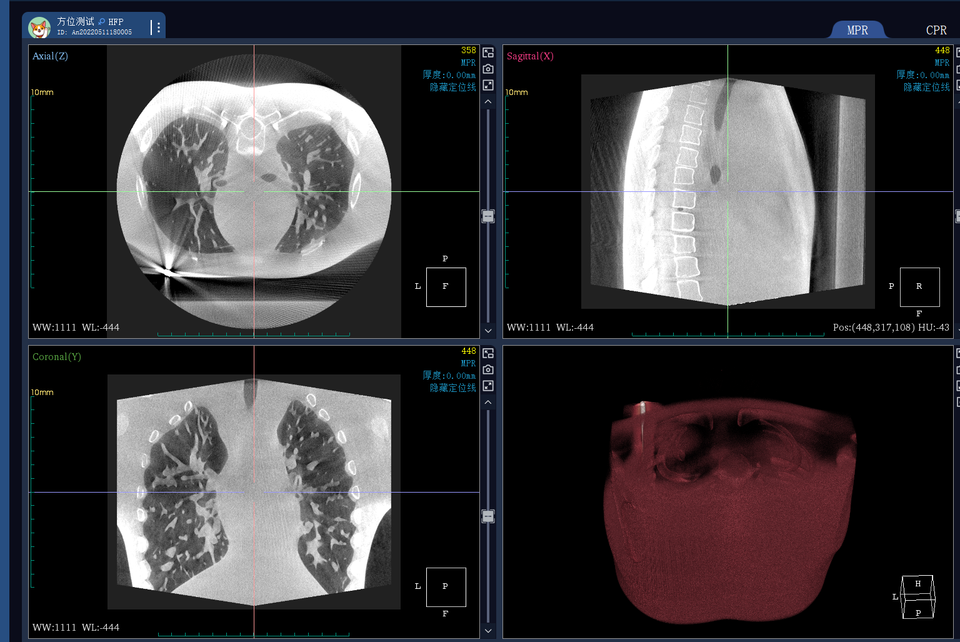The height and width of the screenshot is (642, 960).
Task: Capture a screenshot of the Coronal view
Action: click(488, 370)
